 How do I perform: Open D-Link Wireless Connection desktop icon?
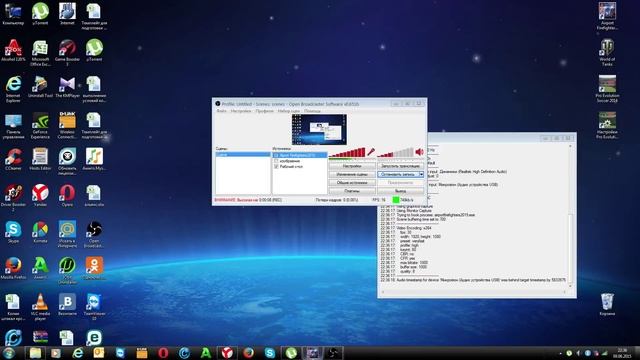click(67, 125)
